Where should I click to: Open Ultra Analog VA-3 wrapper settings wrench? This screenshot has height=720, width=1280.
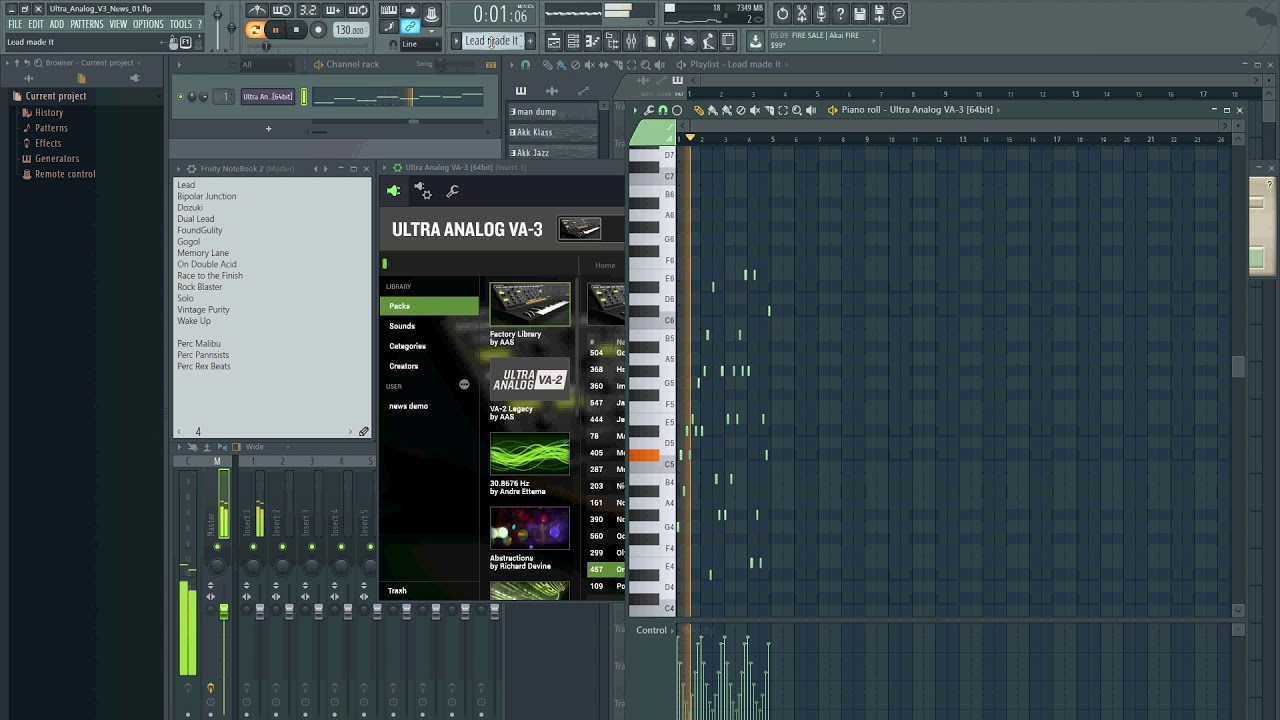452,191
